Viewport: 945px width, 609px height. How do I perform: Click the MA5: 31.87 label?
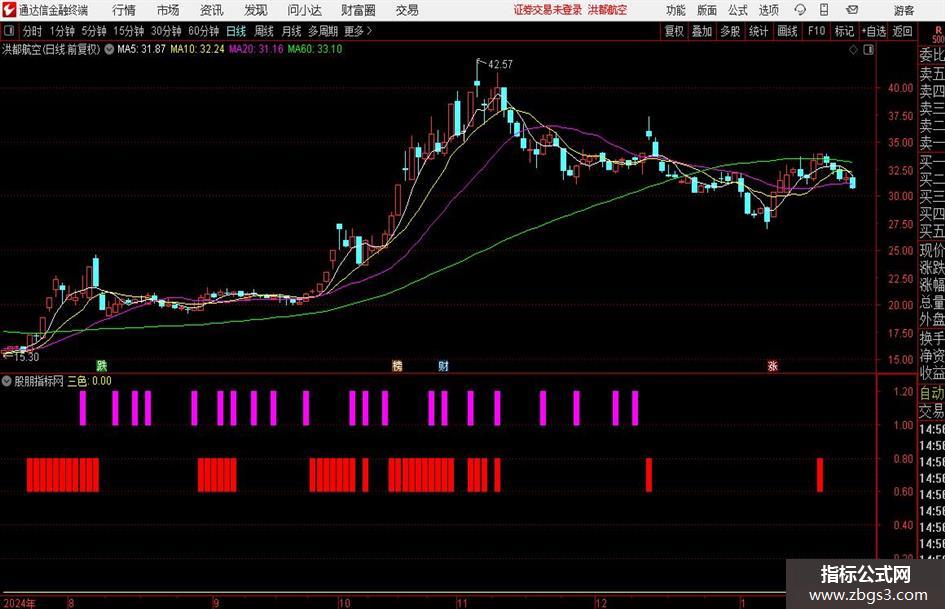[141, 49]
